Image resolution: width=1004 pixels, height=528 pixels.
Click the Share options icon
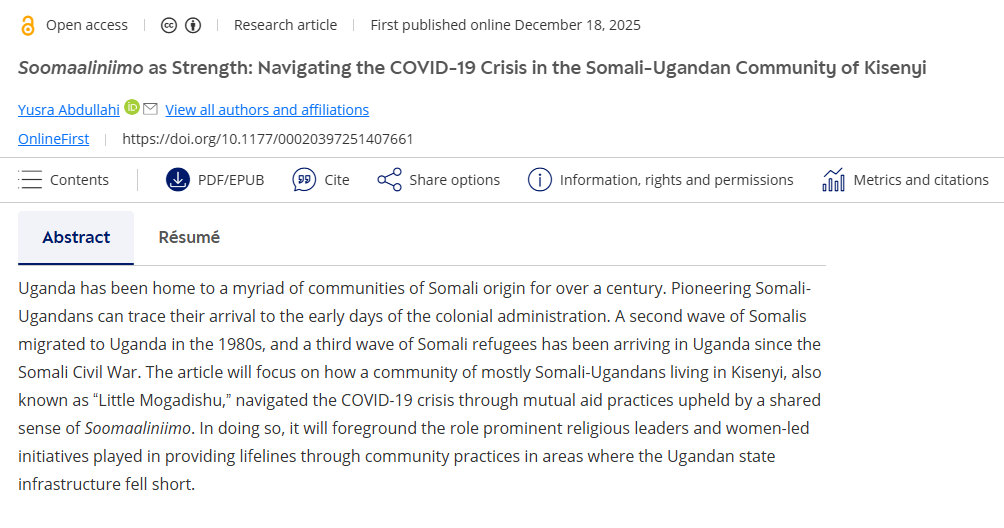click(x=389, y=180)
